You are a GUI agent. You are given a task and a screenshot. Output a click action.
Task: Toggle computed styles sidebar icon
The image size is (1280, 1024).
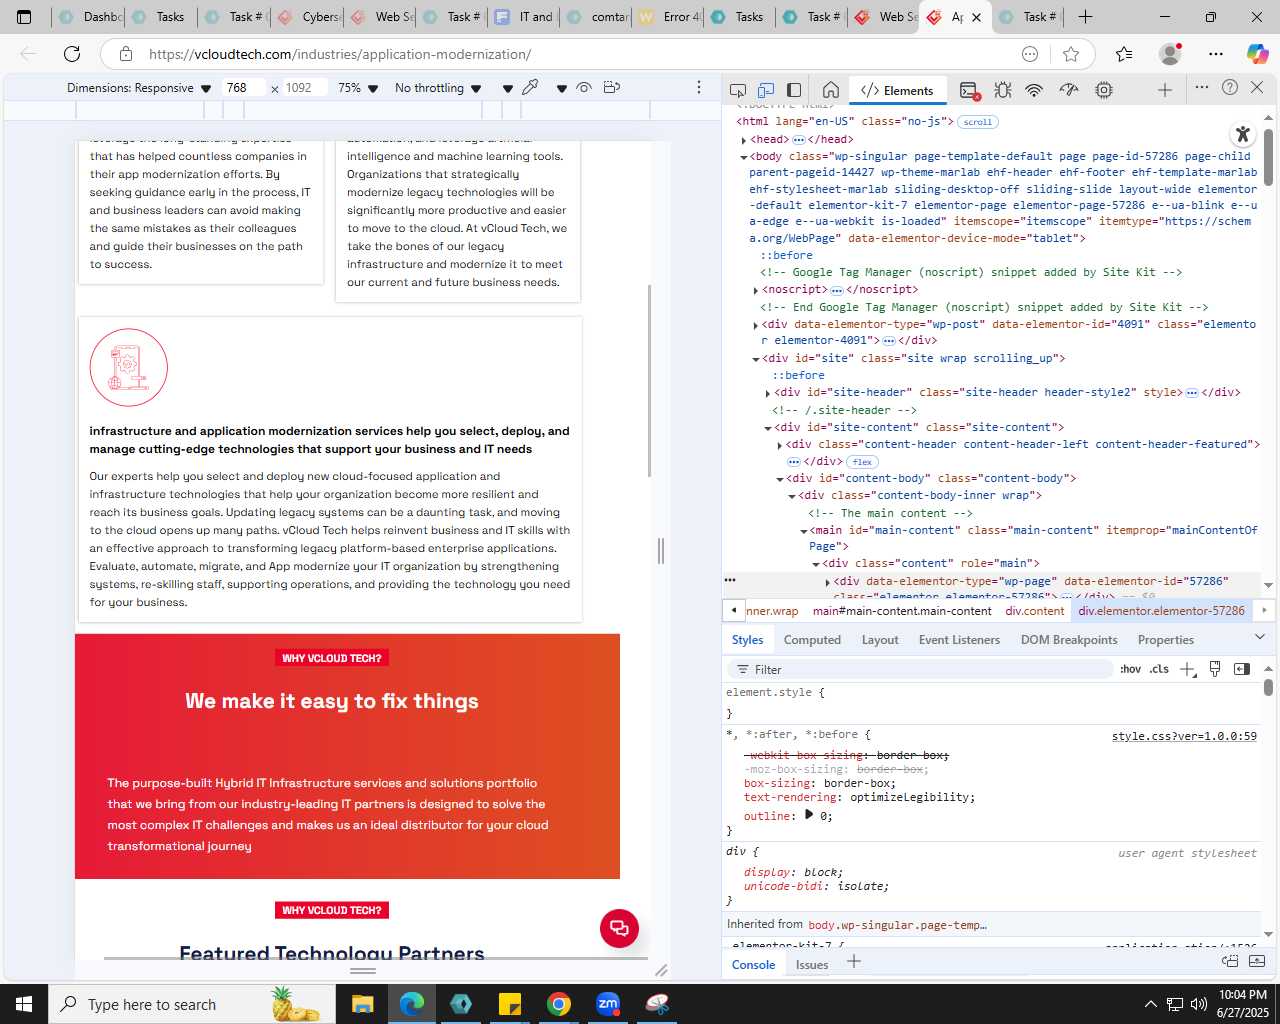[1242, 669]
